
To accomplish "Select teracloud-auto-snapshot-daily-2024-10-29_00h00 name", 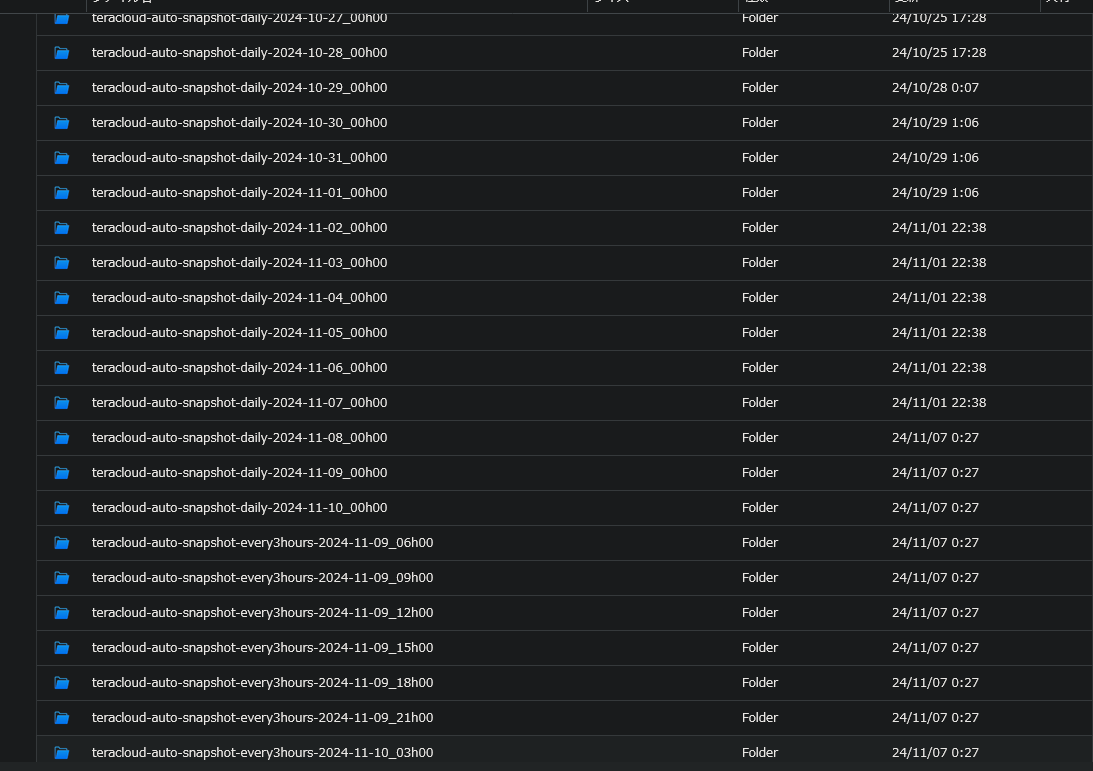I will (239, 88).
